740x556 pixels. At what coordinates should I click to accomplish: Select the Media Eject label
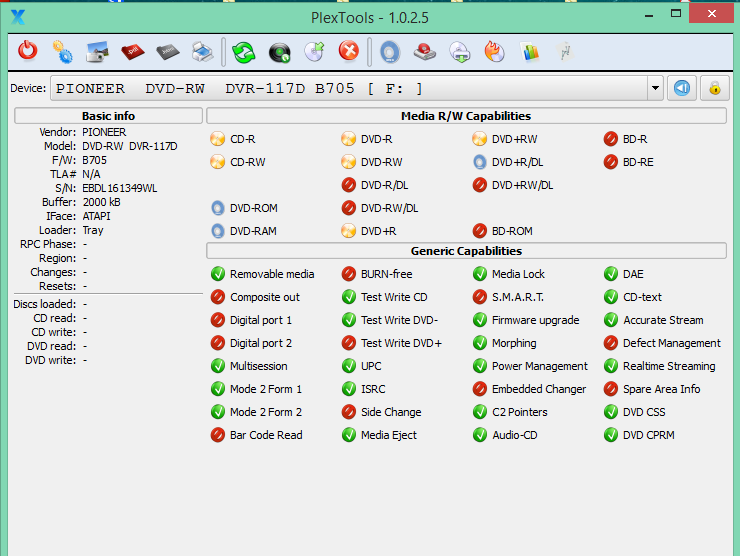click(x=389, y=435)
